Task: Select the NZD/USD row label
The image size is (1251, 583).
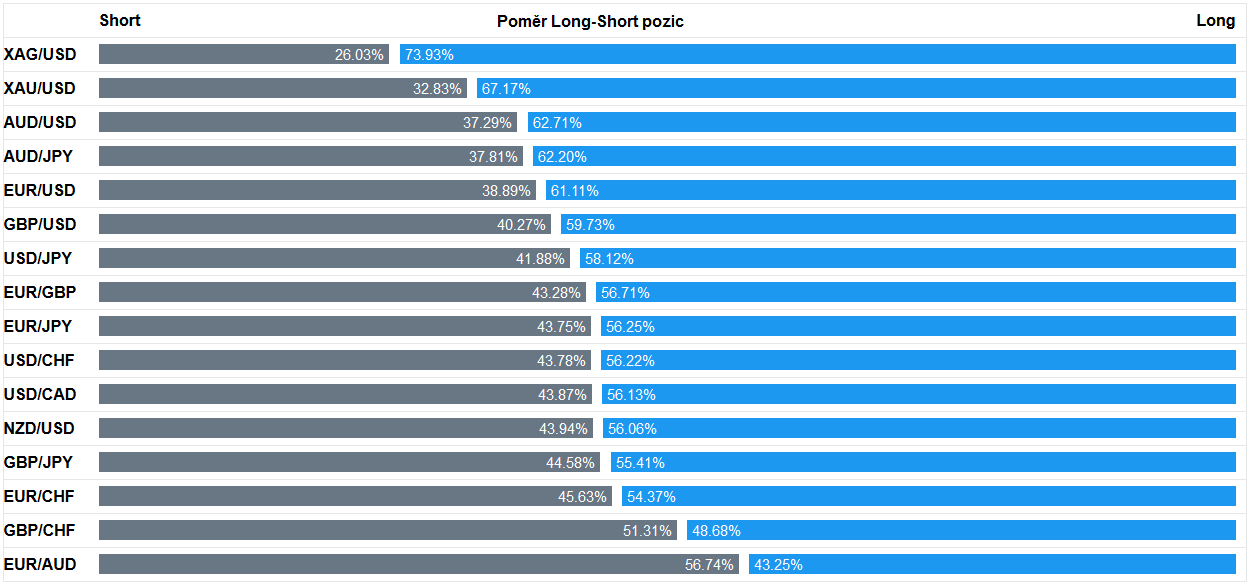Action: tap(40, 428)
